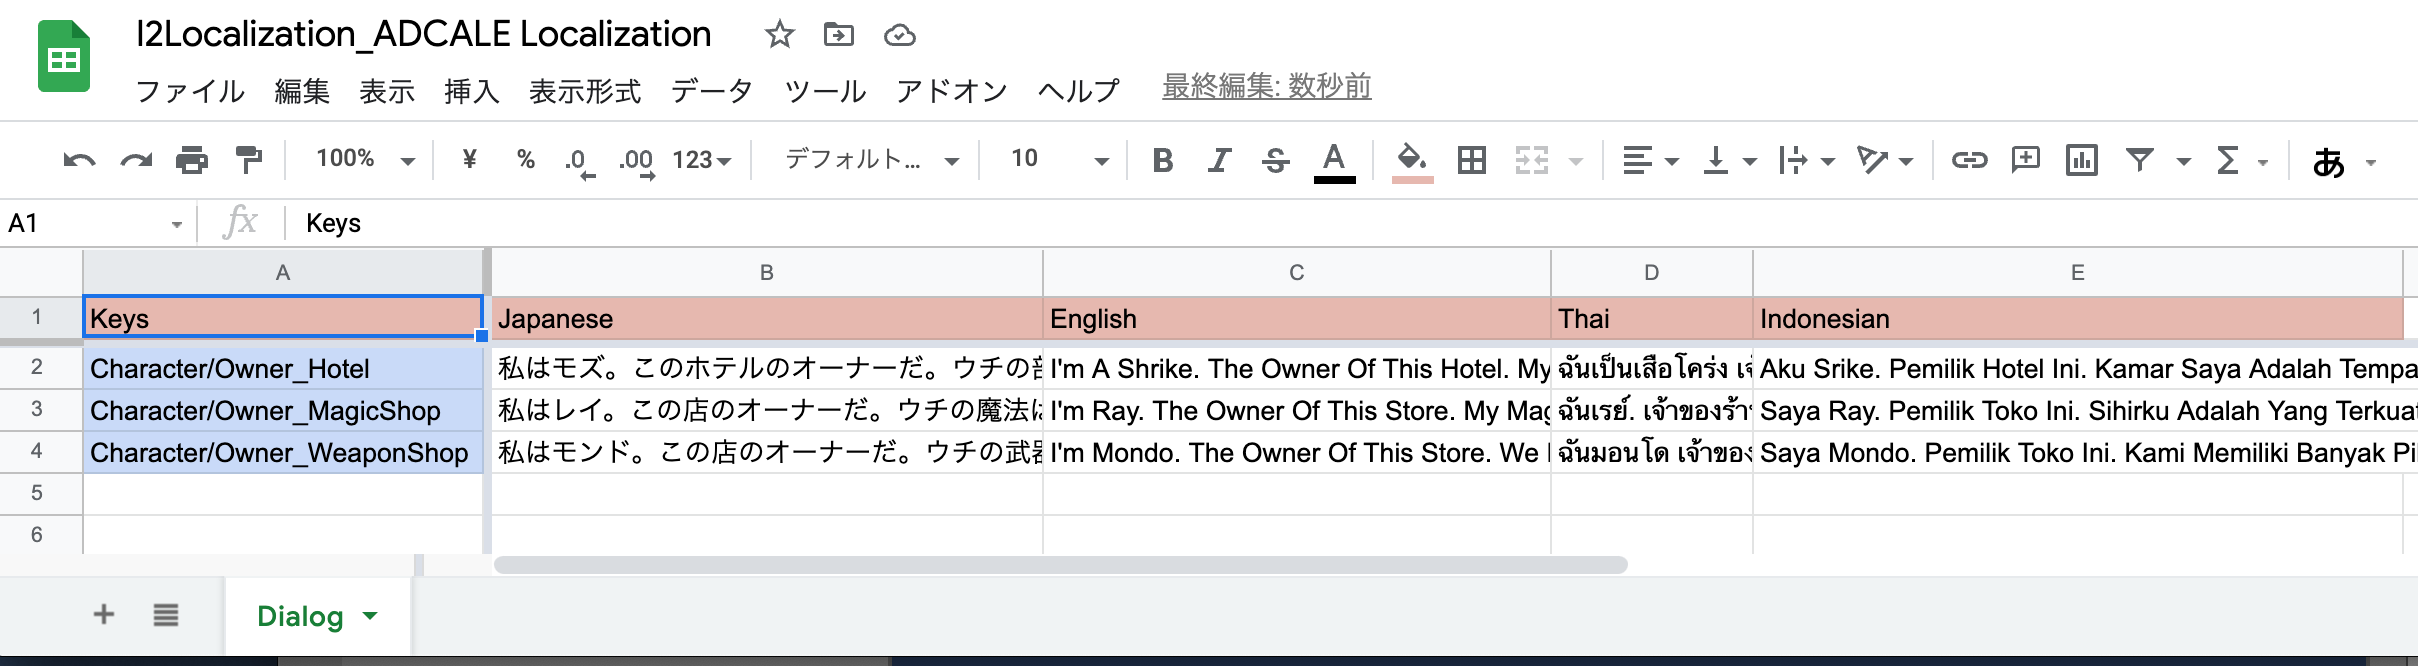
Task: Open the 表示形式 menu
Action: point(584,91)
